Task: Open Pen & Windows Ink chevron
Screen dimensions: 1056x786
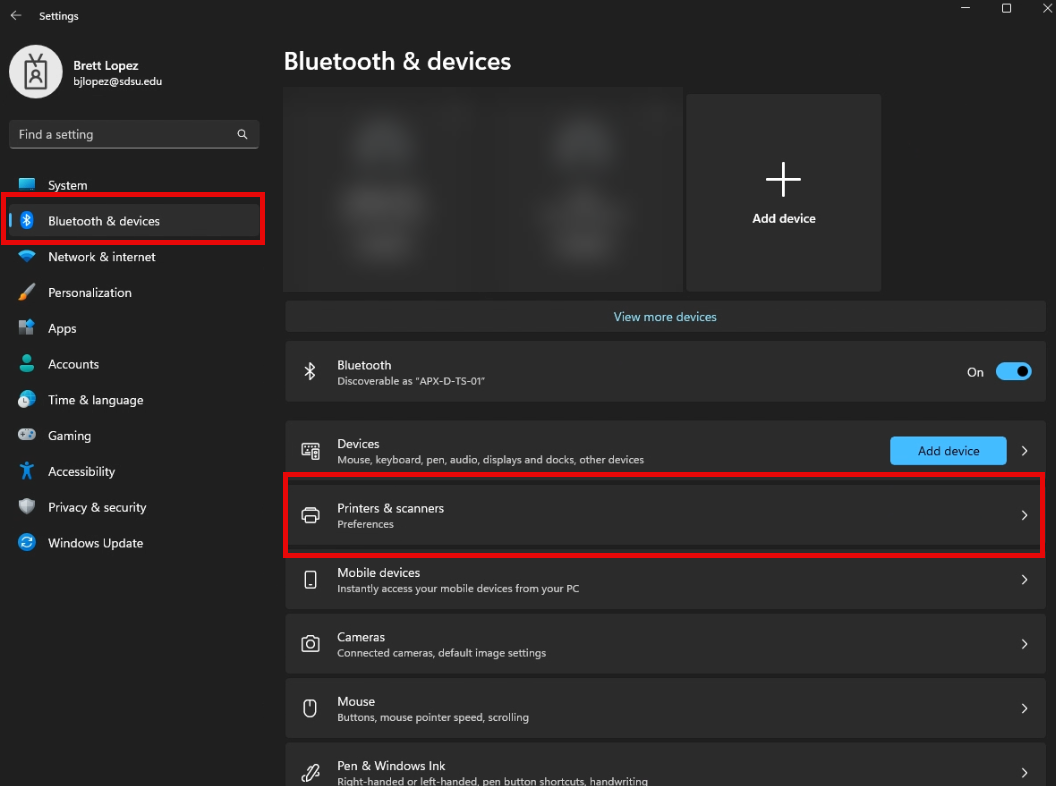Action: 1024,773
